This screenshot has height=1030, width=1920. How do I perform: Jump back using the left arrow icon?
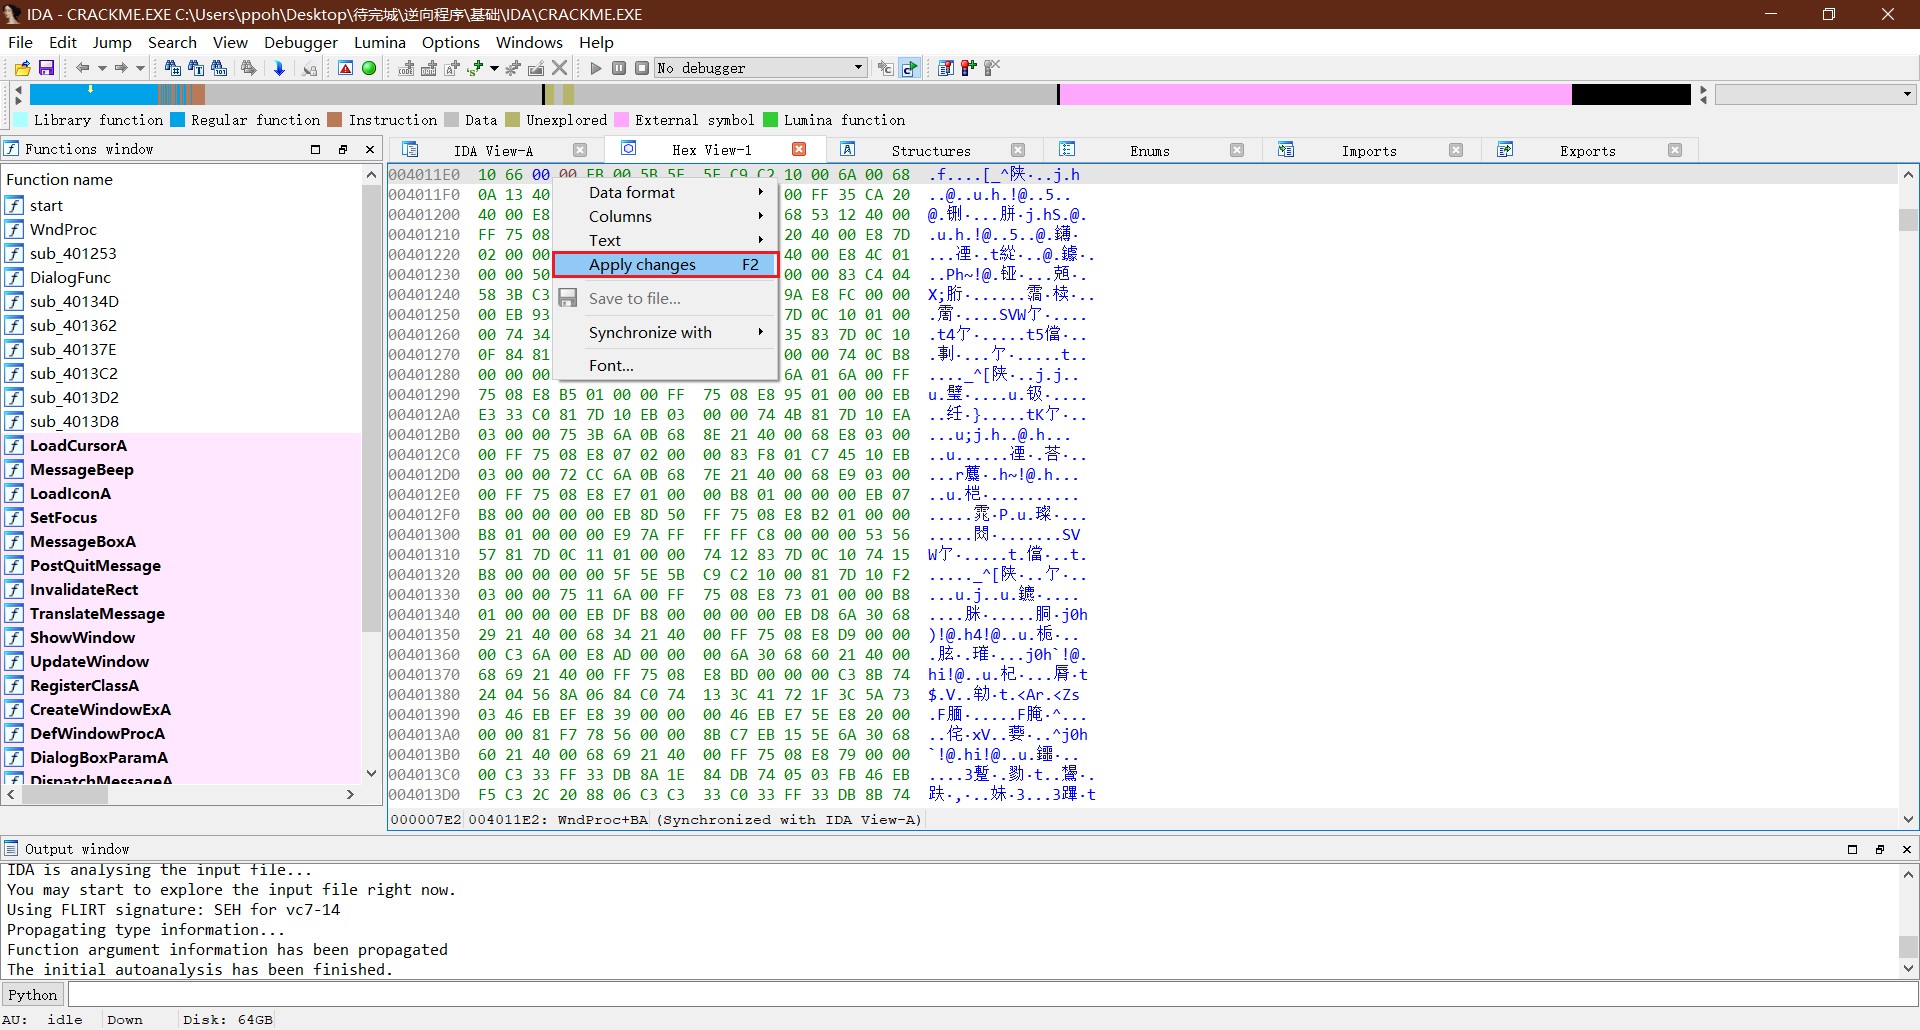point(83,68)
